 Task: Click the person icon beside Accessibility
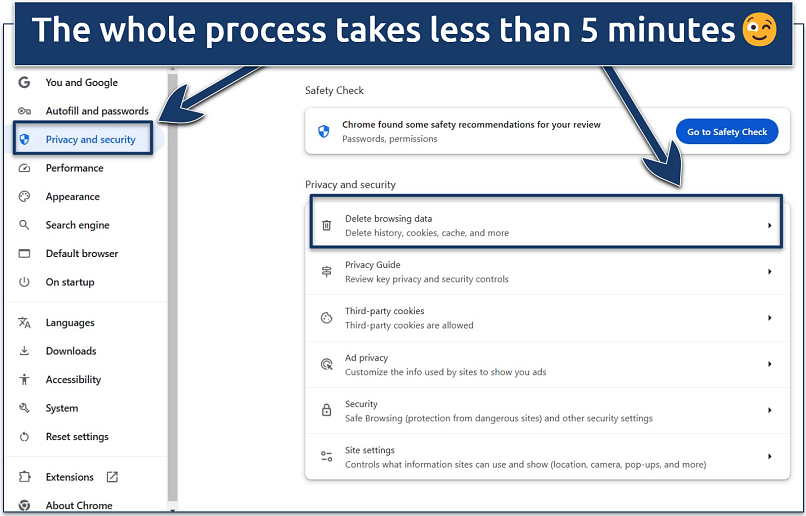(24, 379)
